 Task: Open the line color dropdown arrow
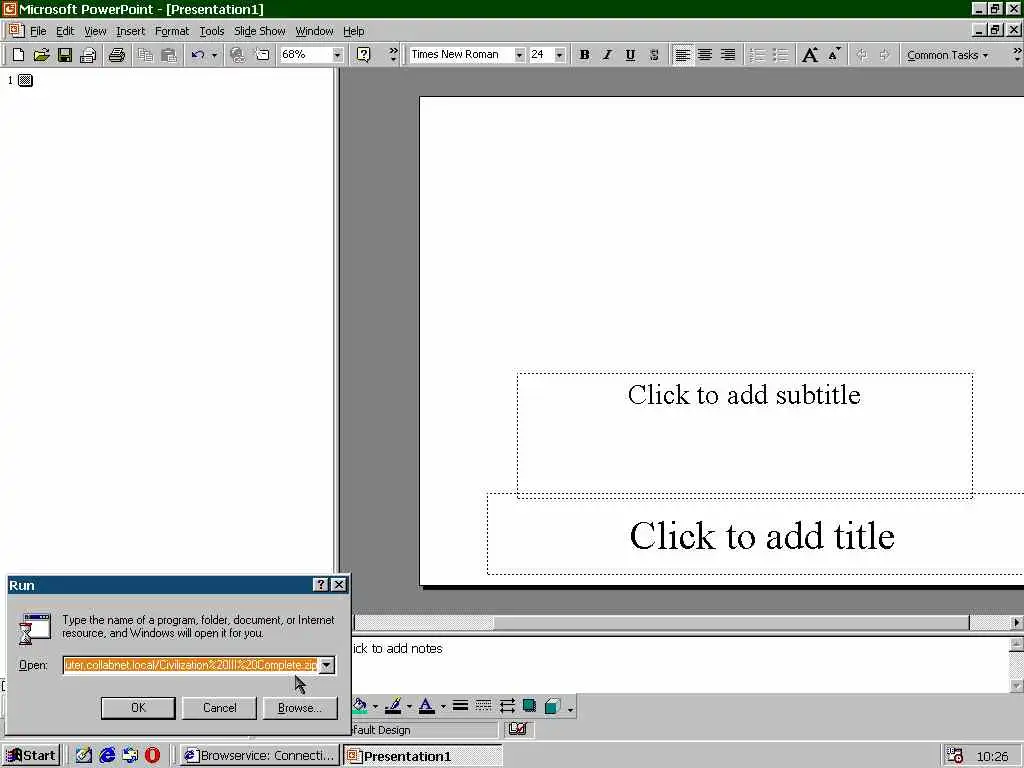pyautogui.click(x=409, y=706)
